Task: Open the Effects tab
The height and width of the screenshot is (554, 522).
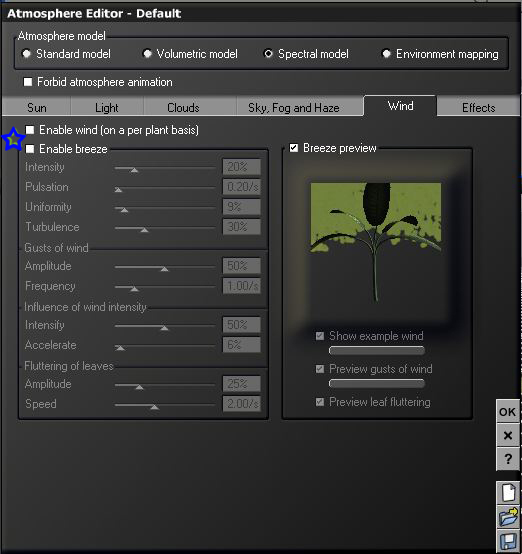Action: [479, 107]
